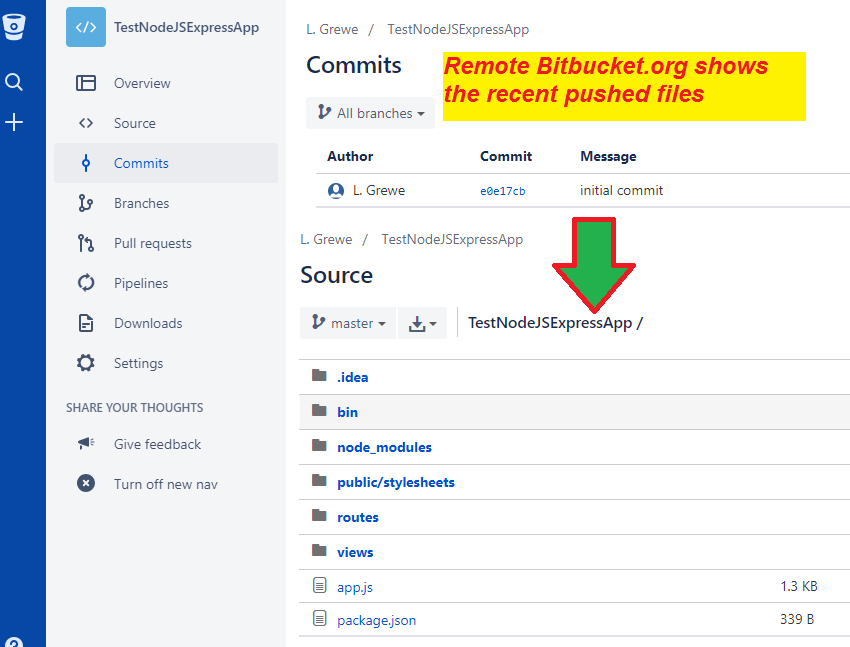Click the Give feedback megaphone icon
850x647 pixels.
[86, 444]
